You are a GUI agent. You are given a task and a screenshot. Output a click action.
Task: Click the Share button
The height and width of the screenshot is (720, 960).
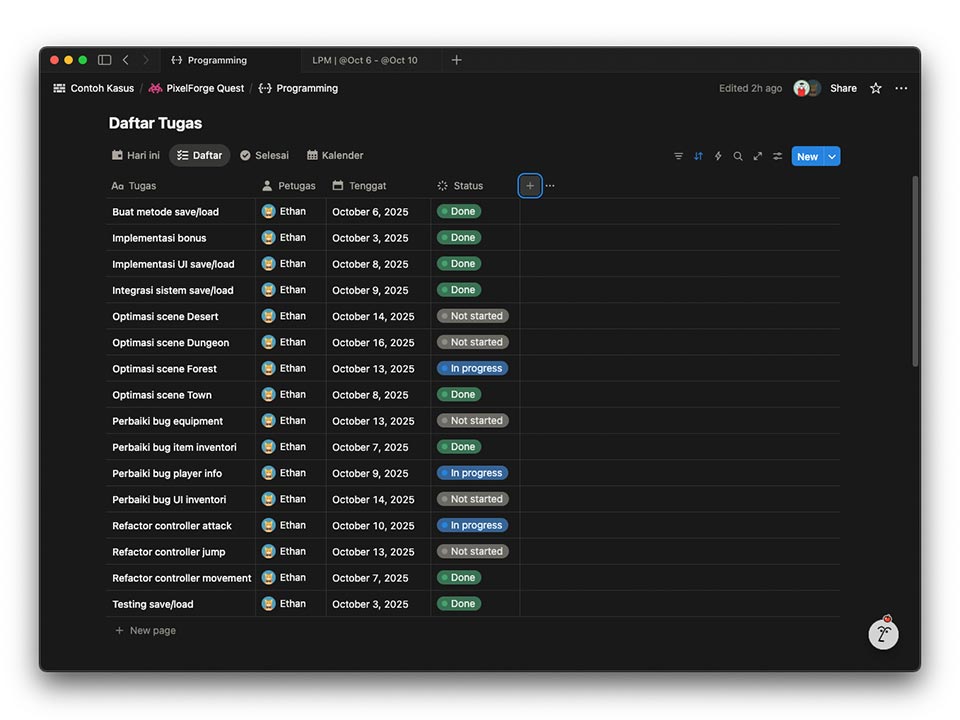coord(843,88)
